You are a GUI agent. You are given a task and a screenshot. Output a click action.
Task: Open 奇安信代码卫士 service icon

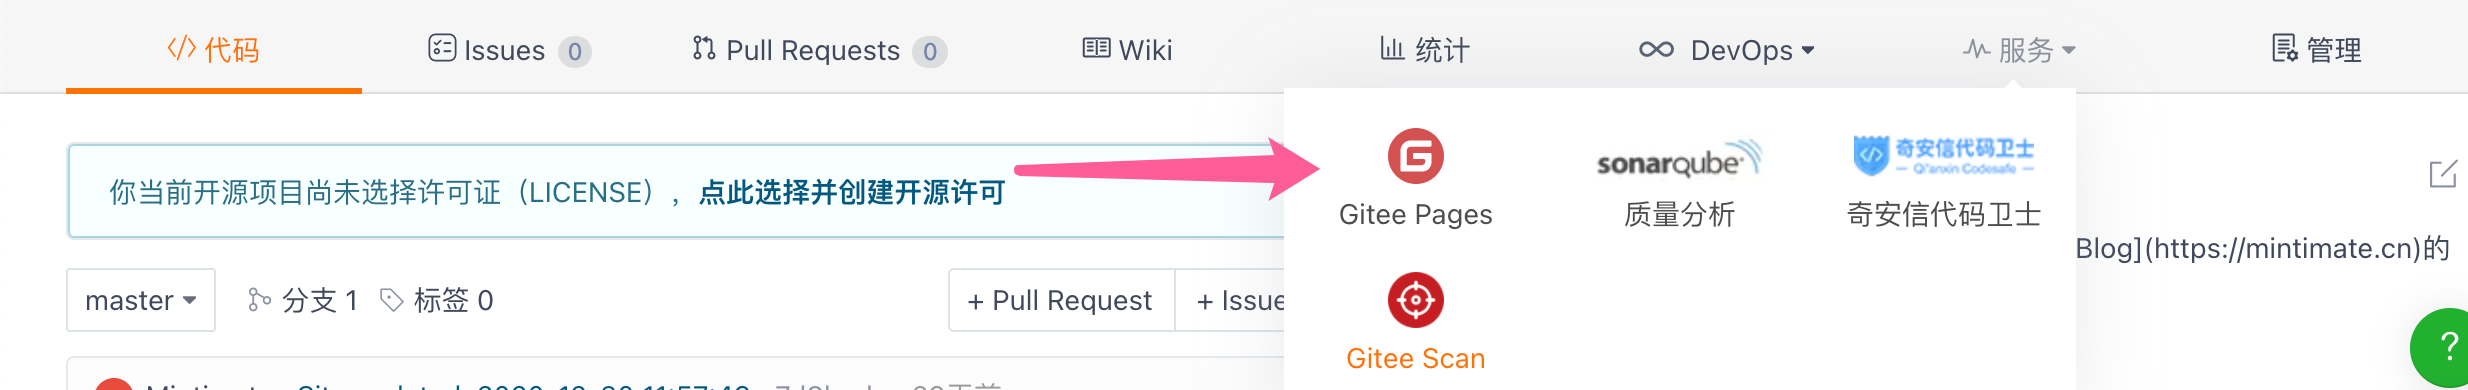pos(1943,155)
